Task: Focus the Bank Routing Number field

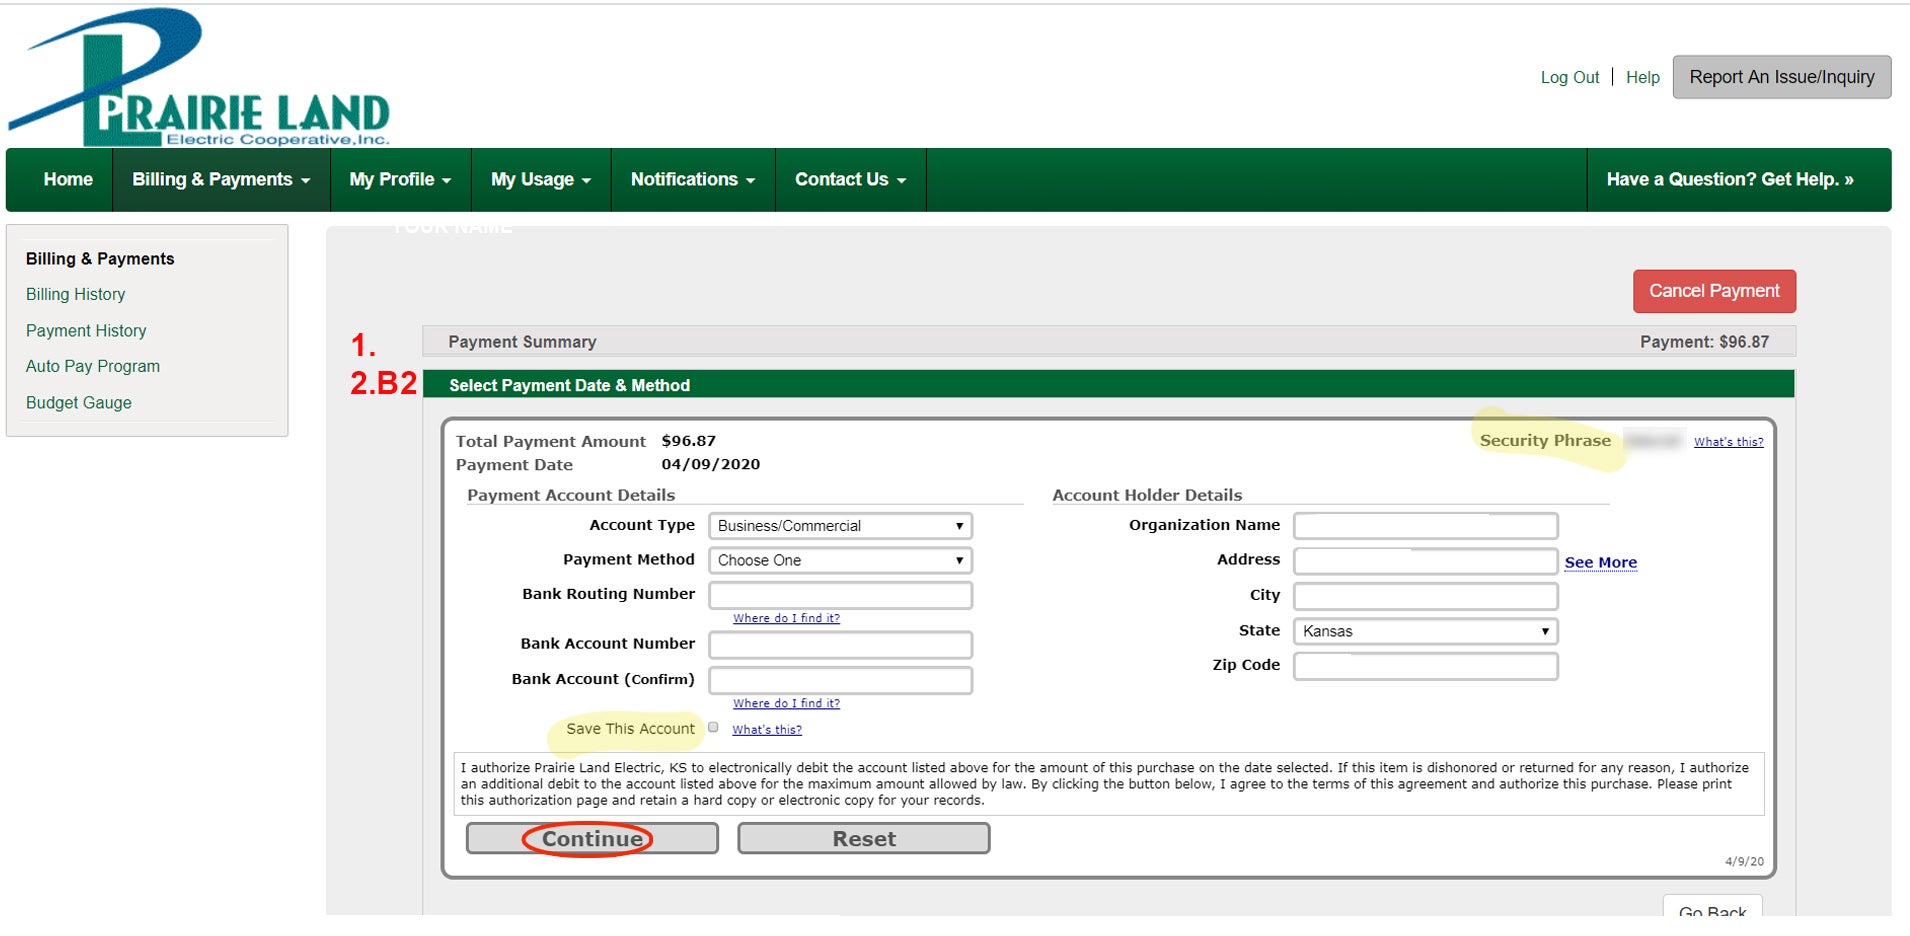Action: [840, 595]
